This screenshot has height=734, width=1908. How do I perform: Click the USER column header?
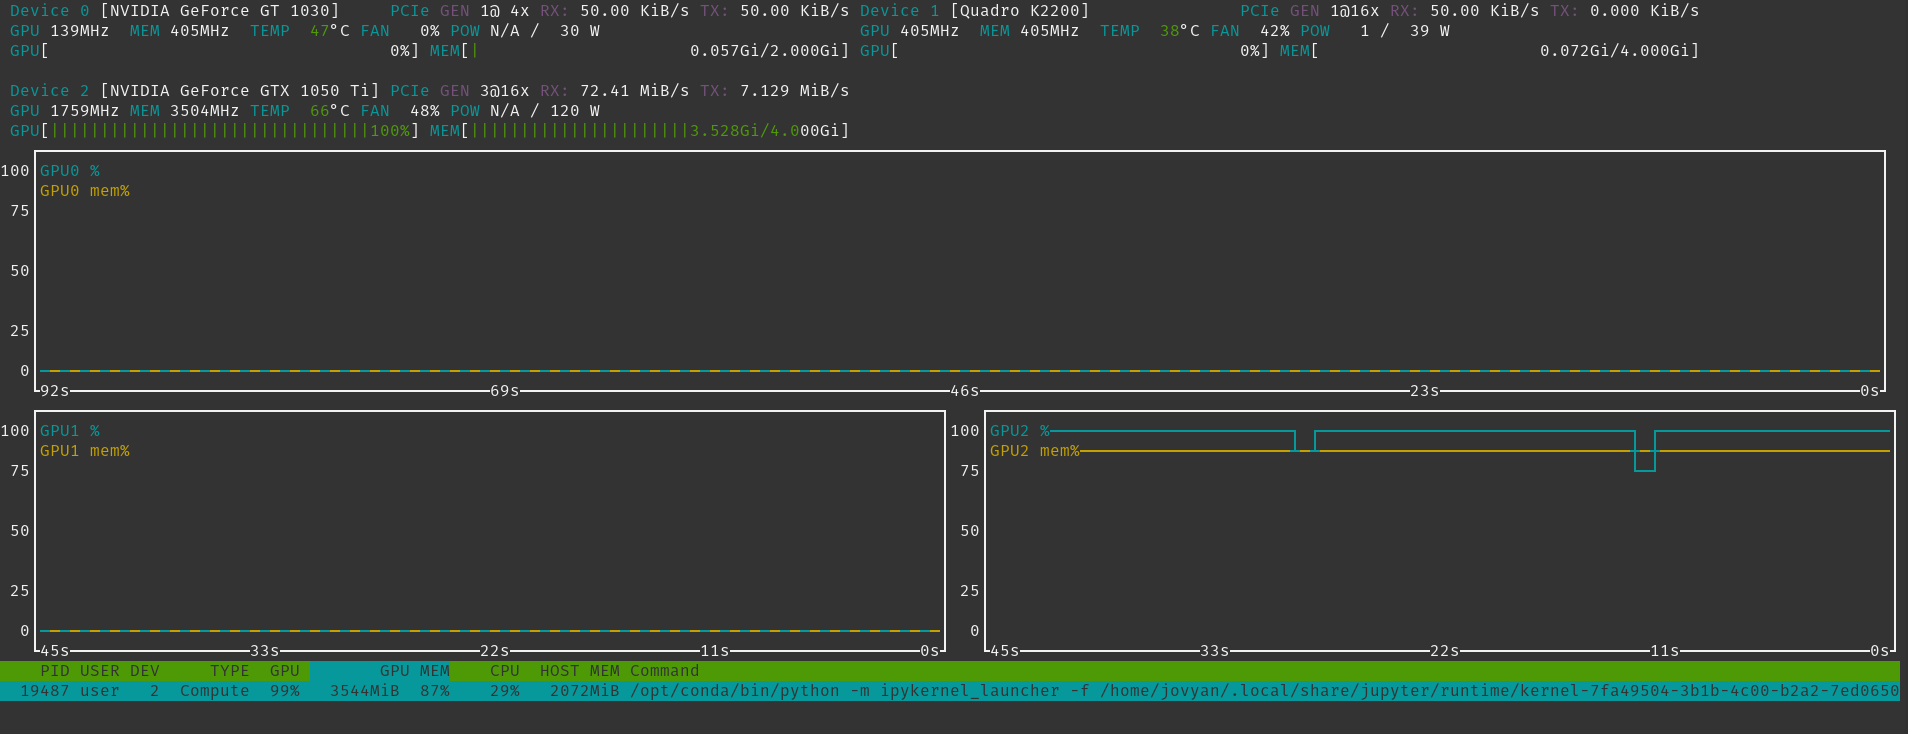100,671
